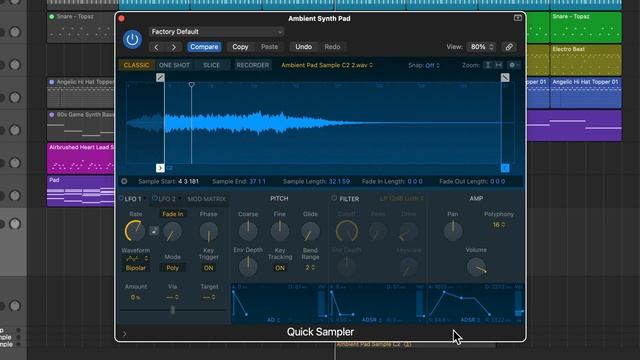Click the sample start marker handle
The image size is (640, 360).
click(160, 168)
